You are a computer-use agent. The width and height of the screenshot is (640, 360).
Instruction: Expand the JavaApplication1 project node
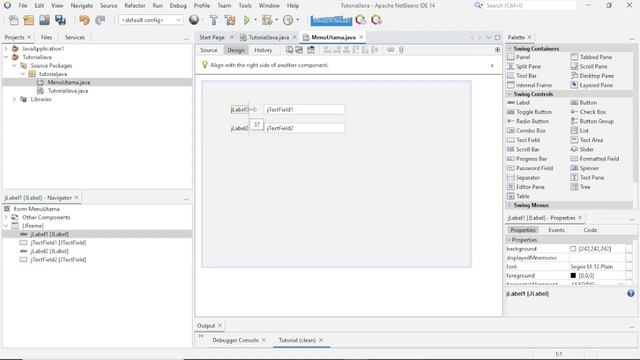click(x=6, y=49)
